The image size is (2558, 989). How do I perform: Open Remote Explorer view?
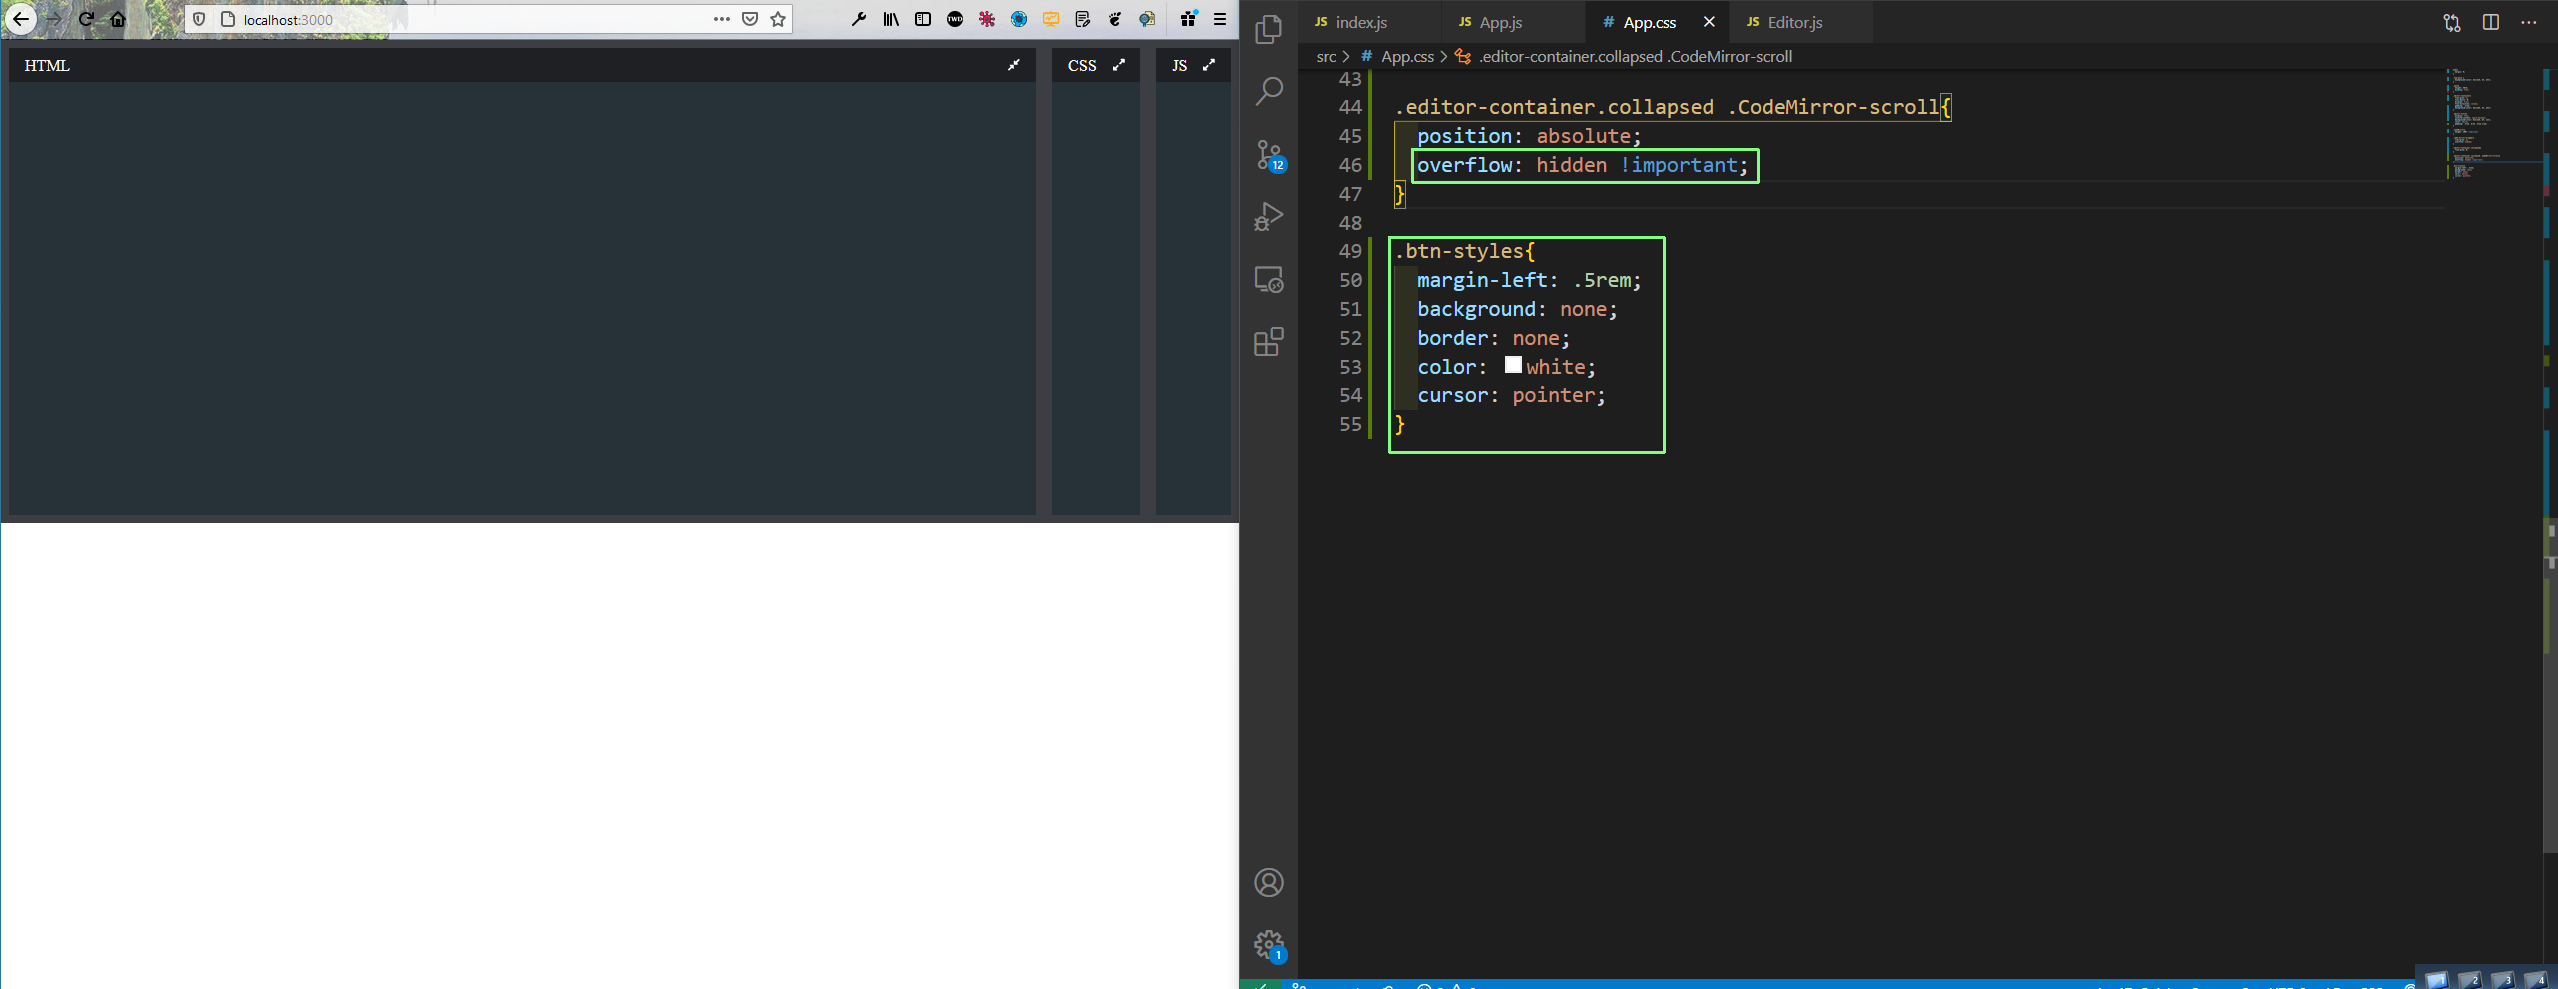pyautogui.click(x=1269, y=280)
